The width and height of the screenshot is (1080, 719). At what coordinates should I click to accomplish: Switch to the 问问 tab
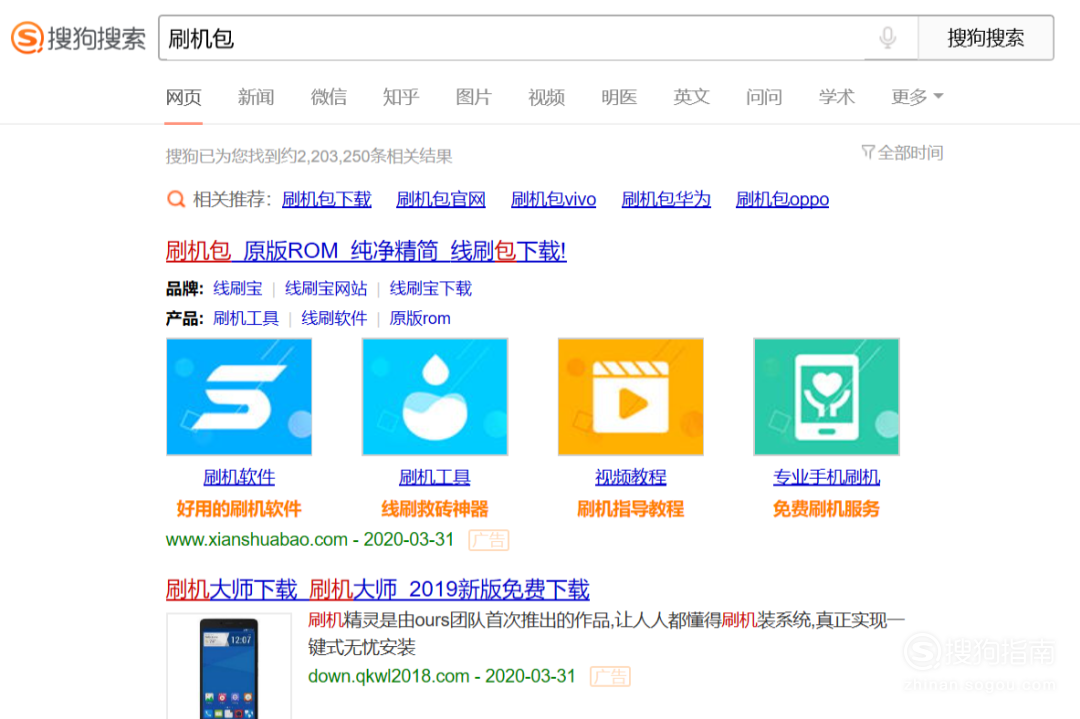tap(764, 97)
